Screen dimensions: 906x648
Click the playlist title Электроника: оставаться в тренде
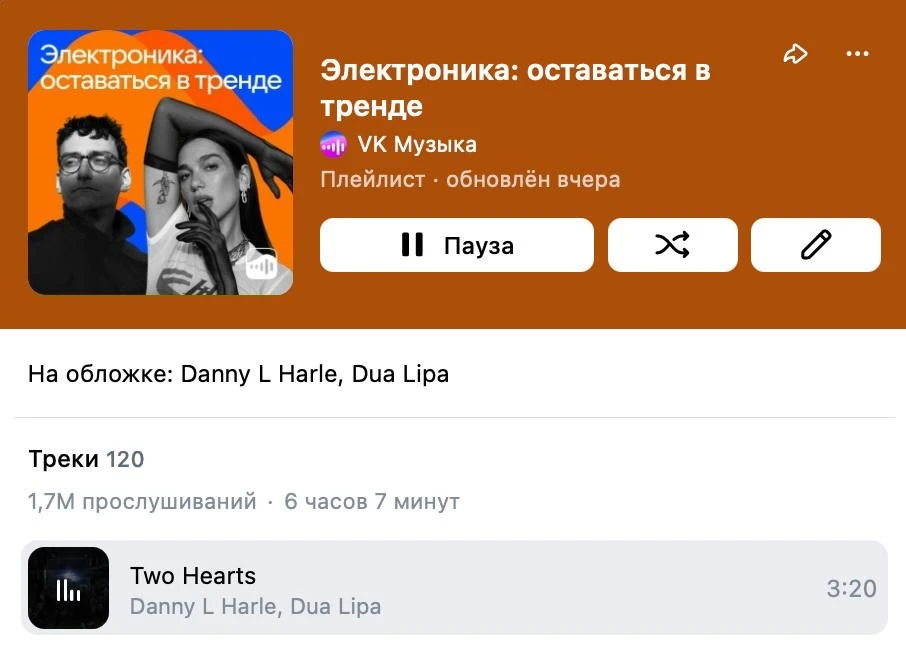515,88
